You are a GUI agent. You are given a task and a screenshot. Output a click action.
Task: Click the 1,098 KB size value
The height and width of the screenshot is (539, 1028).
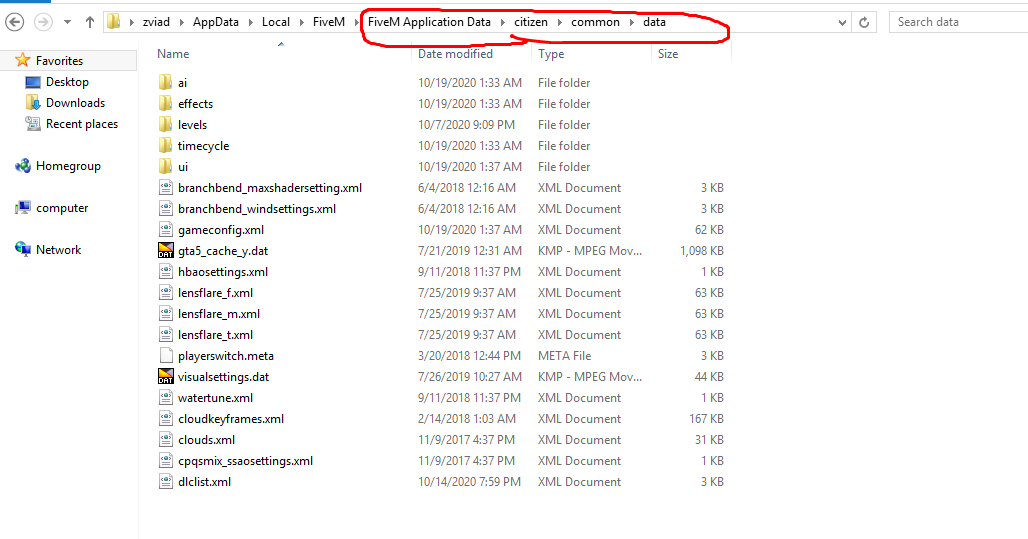pos(702,250)
